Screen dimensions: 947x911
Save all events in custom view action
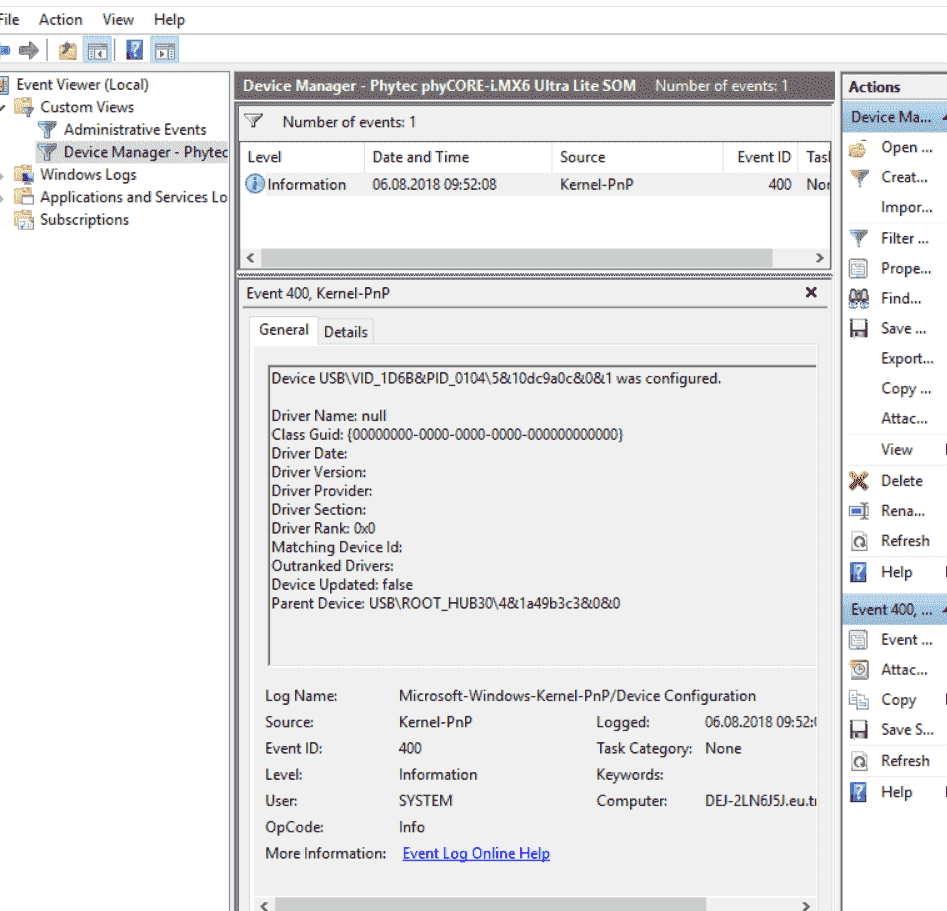888,329
